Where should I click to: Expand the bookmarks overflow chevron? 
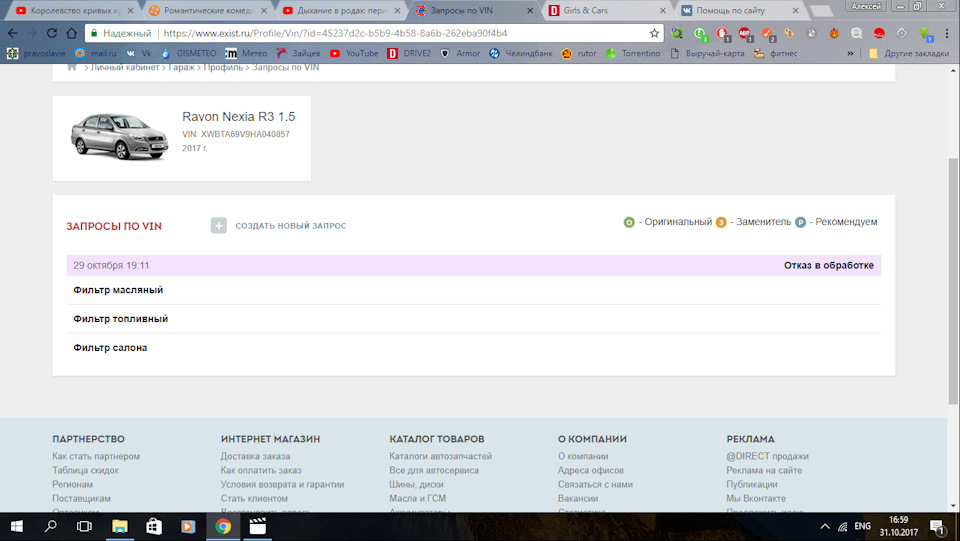(x=850, y=54)
